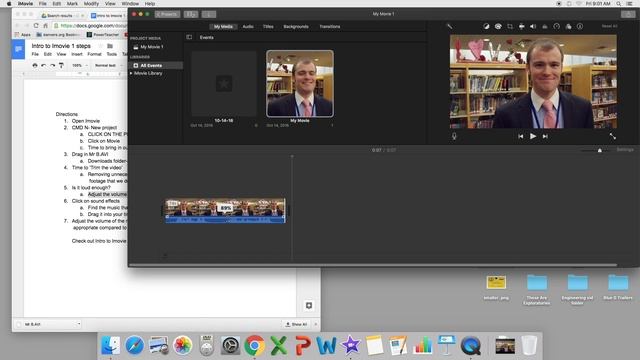Image resolution: width=640 pixels, height=360 pixels.
Task: Open QuickTime Player in Dock
Action: pyautogui.click(x=470, y=345)
